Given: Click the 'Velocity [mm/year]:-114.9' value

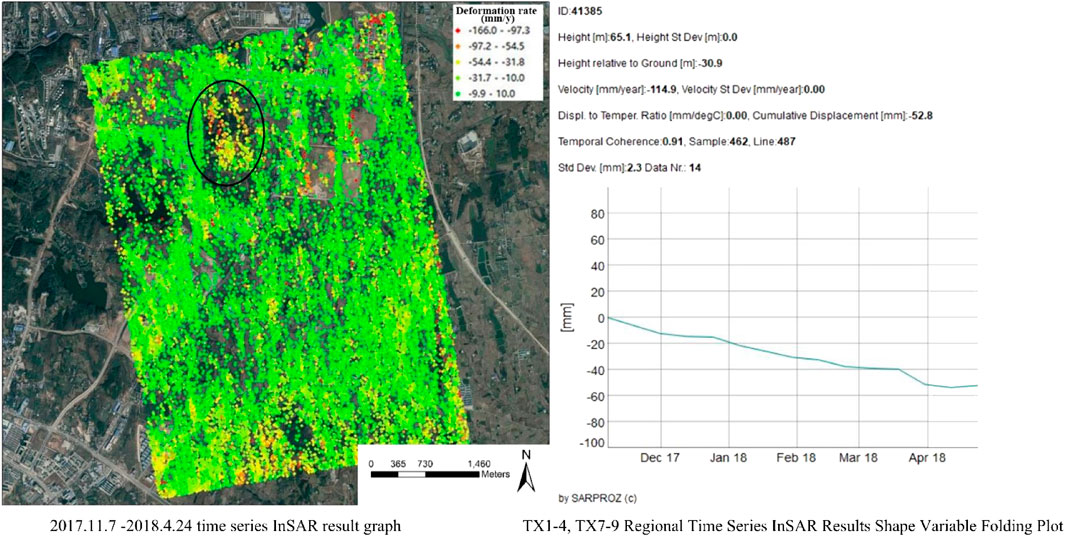Looking at the screenshot, I should (617, 90).
